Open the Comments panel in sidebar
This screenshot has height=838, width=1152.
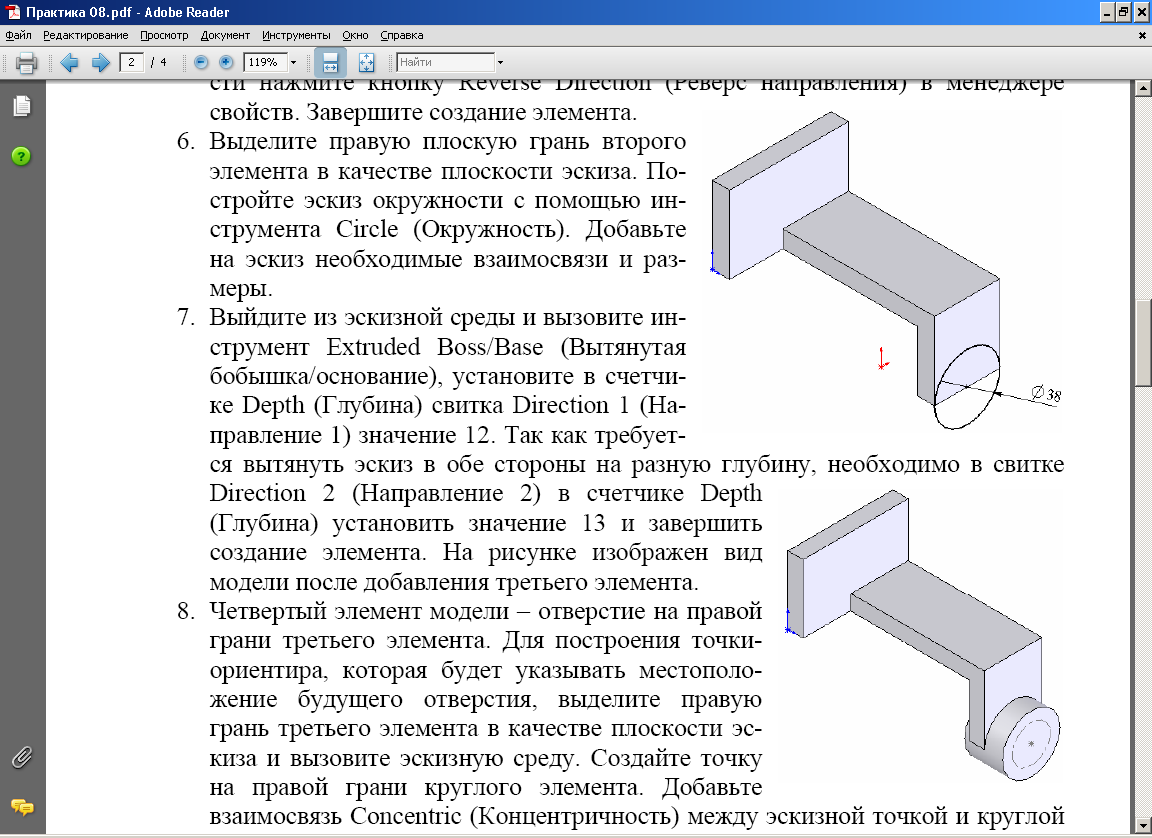click(x=21, y=806)
